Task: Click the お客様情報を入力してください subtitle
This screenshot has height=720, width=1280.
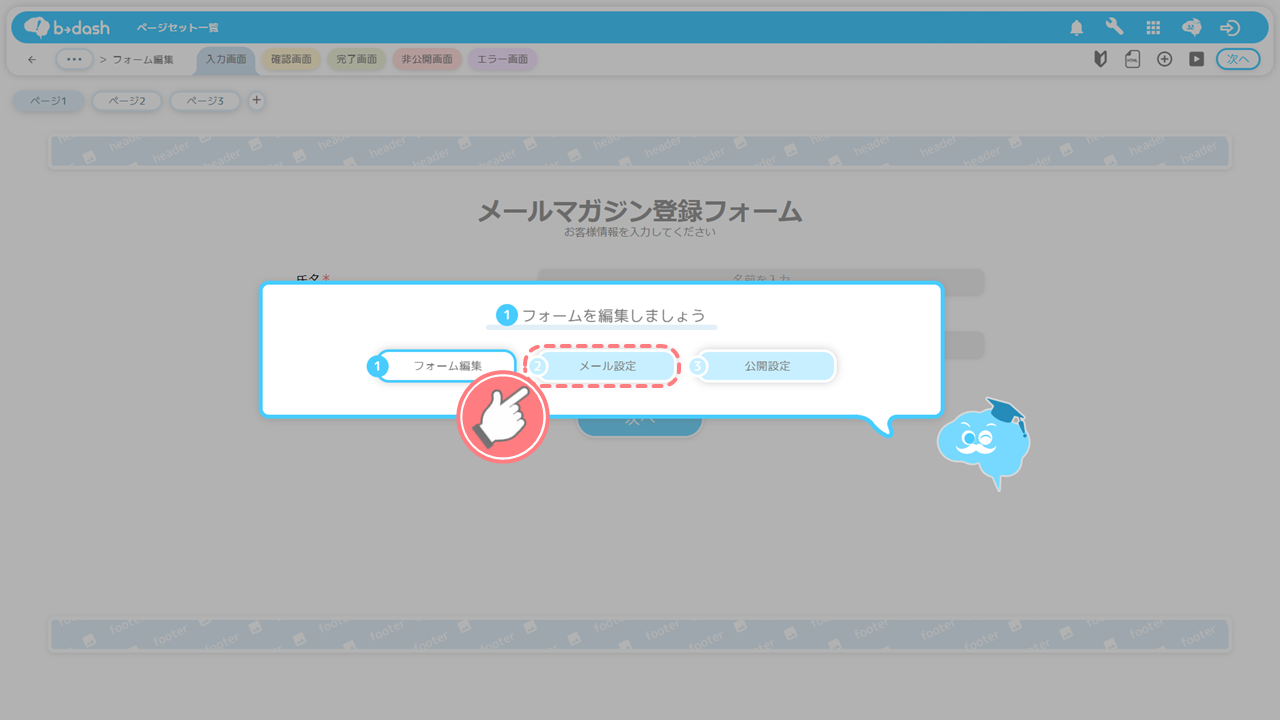Action: pos(640,232)
